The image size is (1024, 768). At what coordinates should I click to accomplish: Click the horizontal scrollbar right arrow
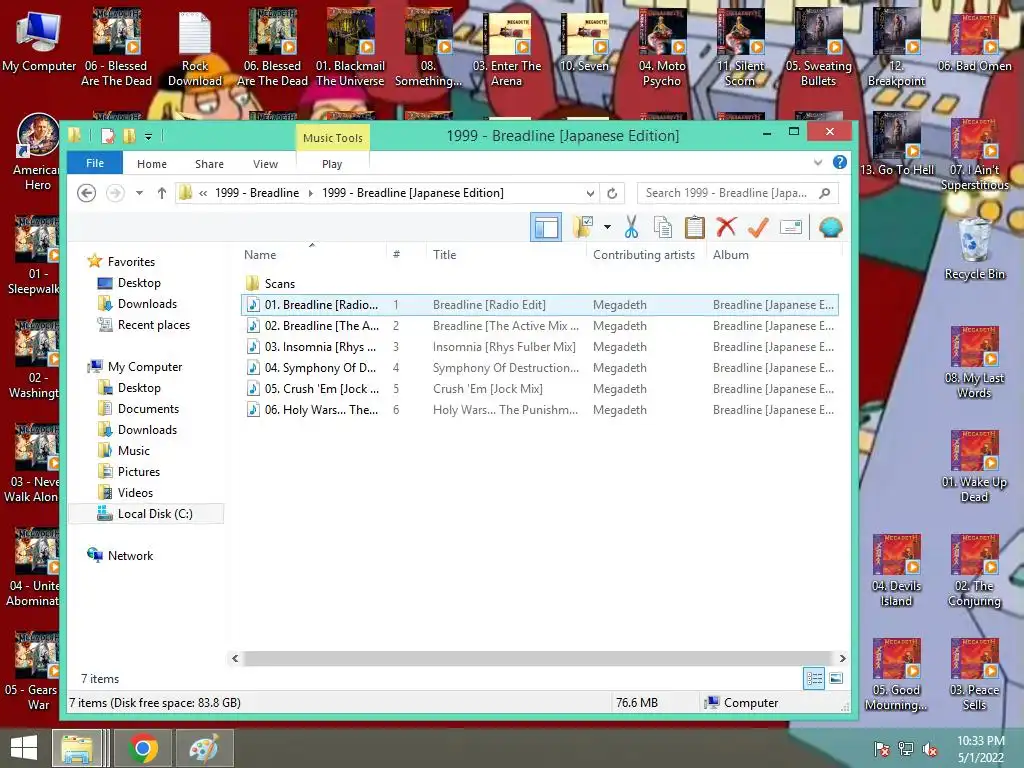coord(842,658)
